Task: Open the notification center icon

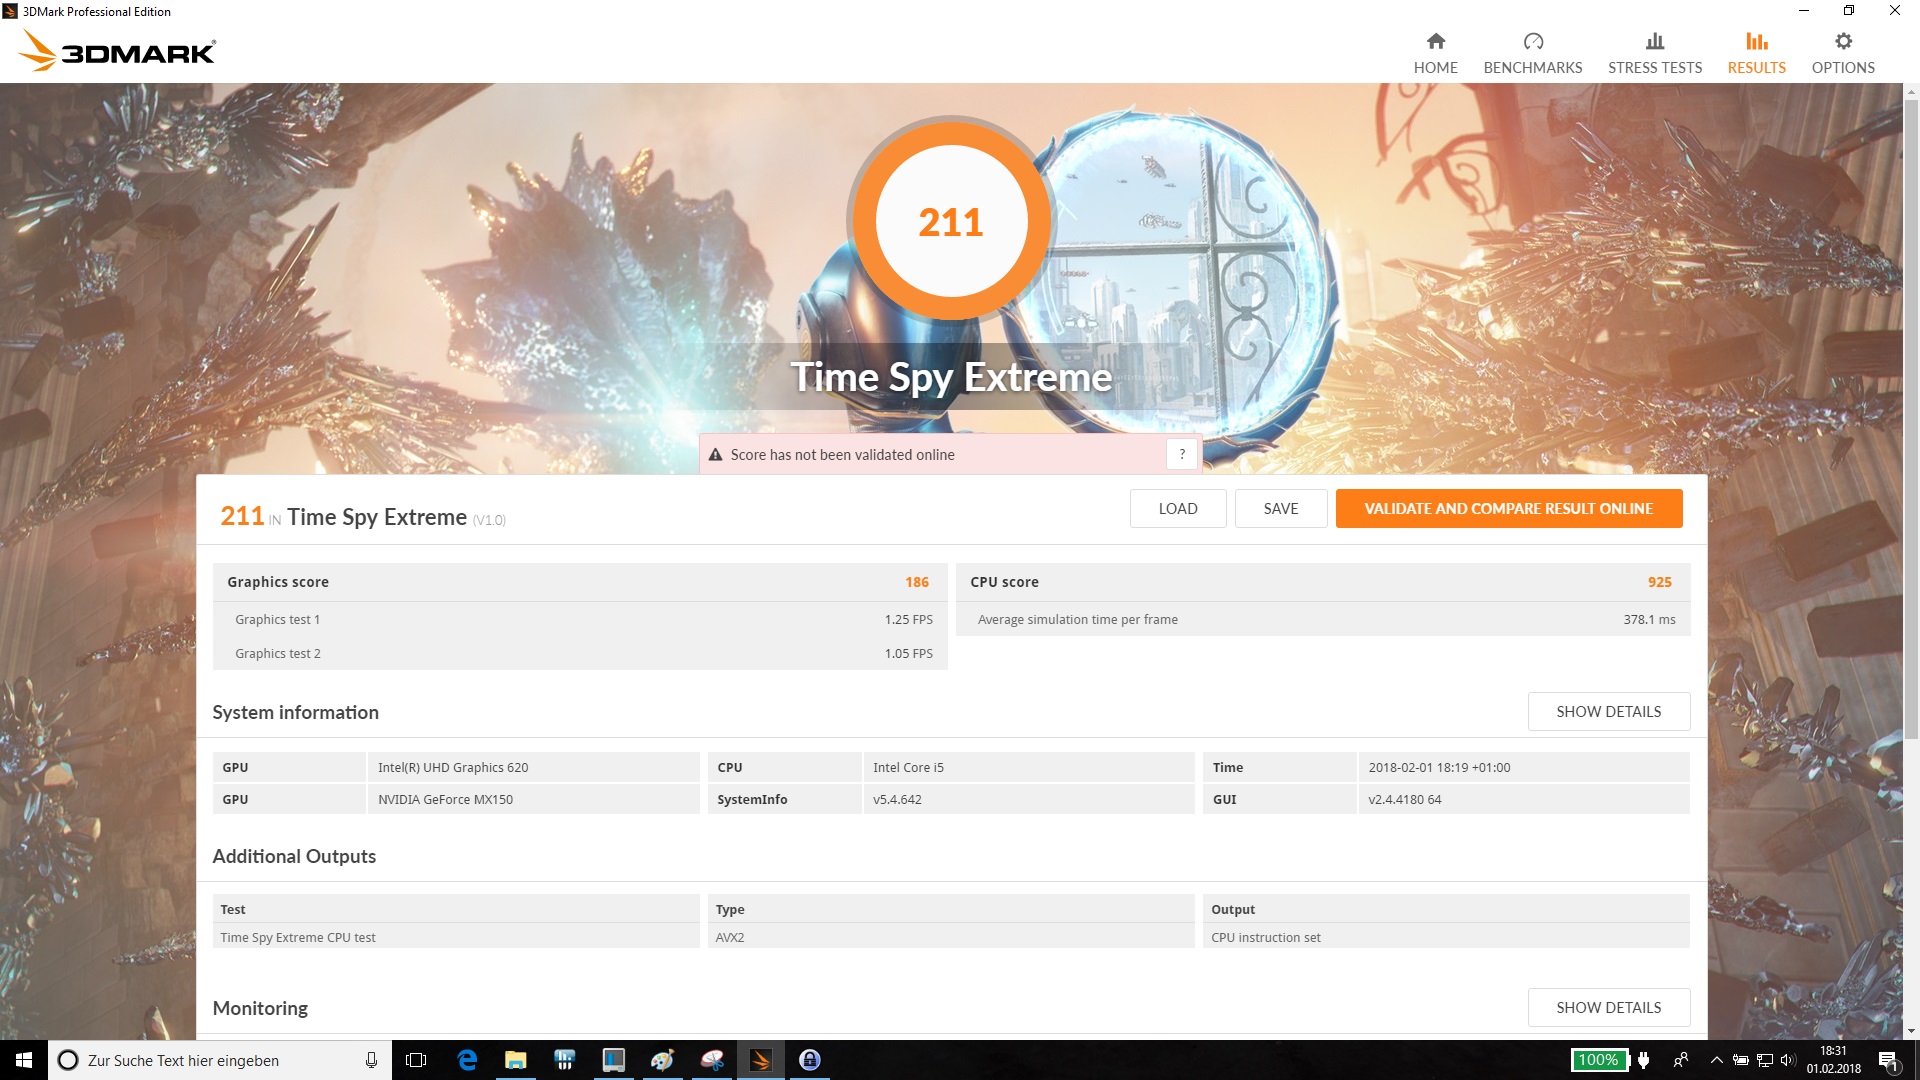Action: [x=1888, y=1060]
